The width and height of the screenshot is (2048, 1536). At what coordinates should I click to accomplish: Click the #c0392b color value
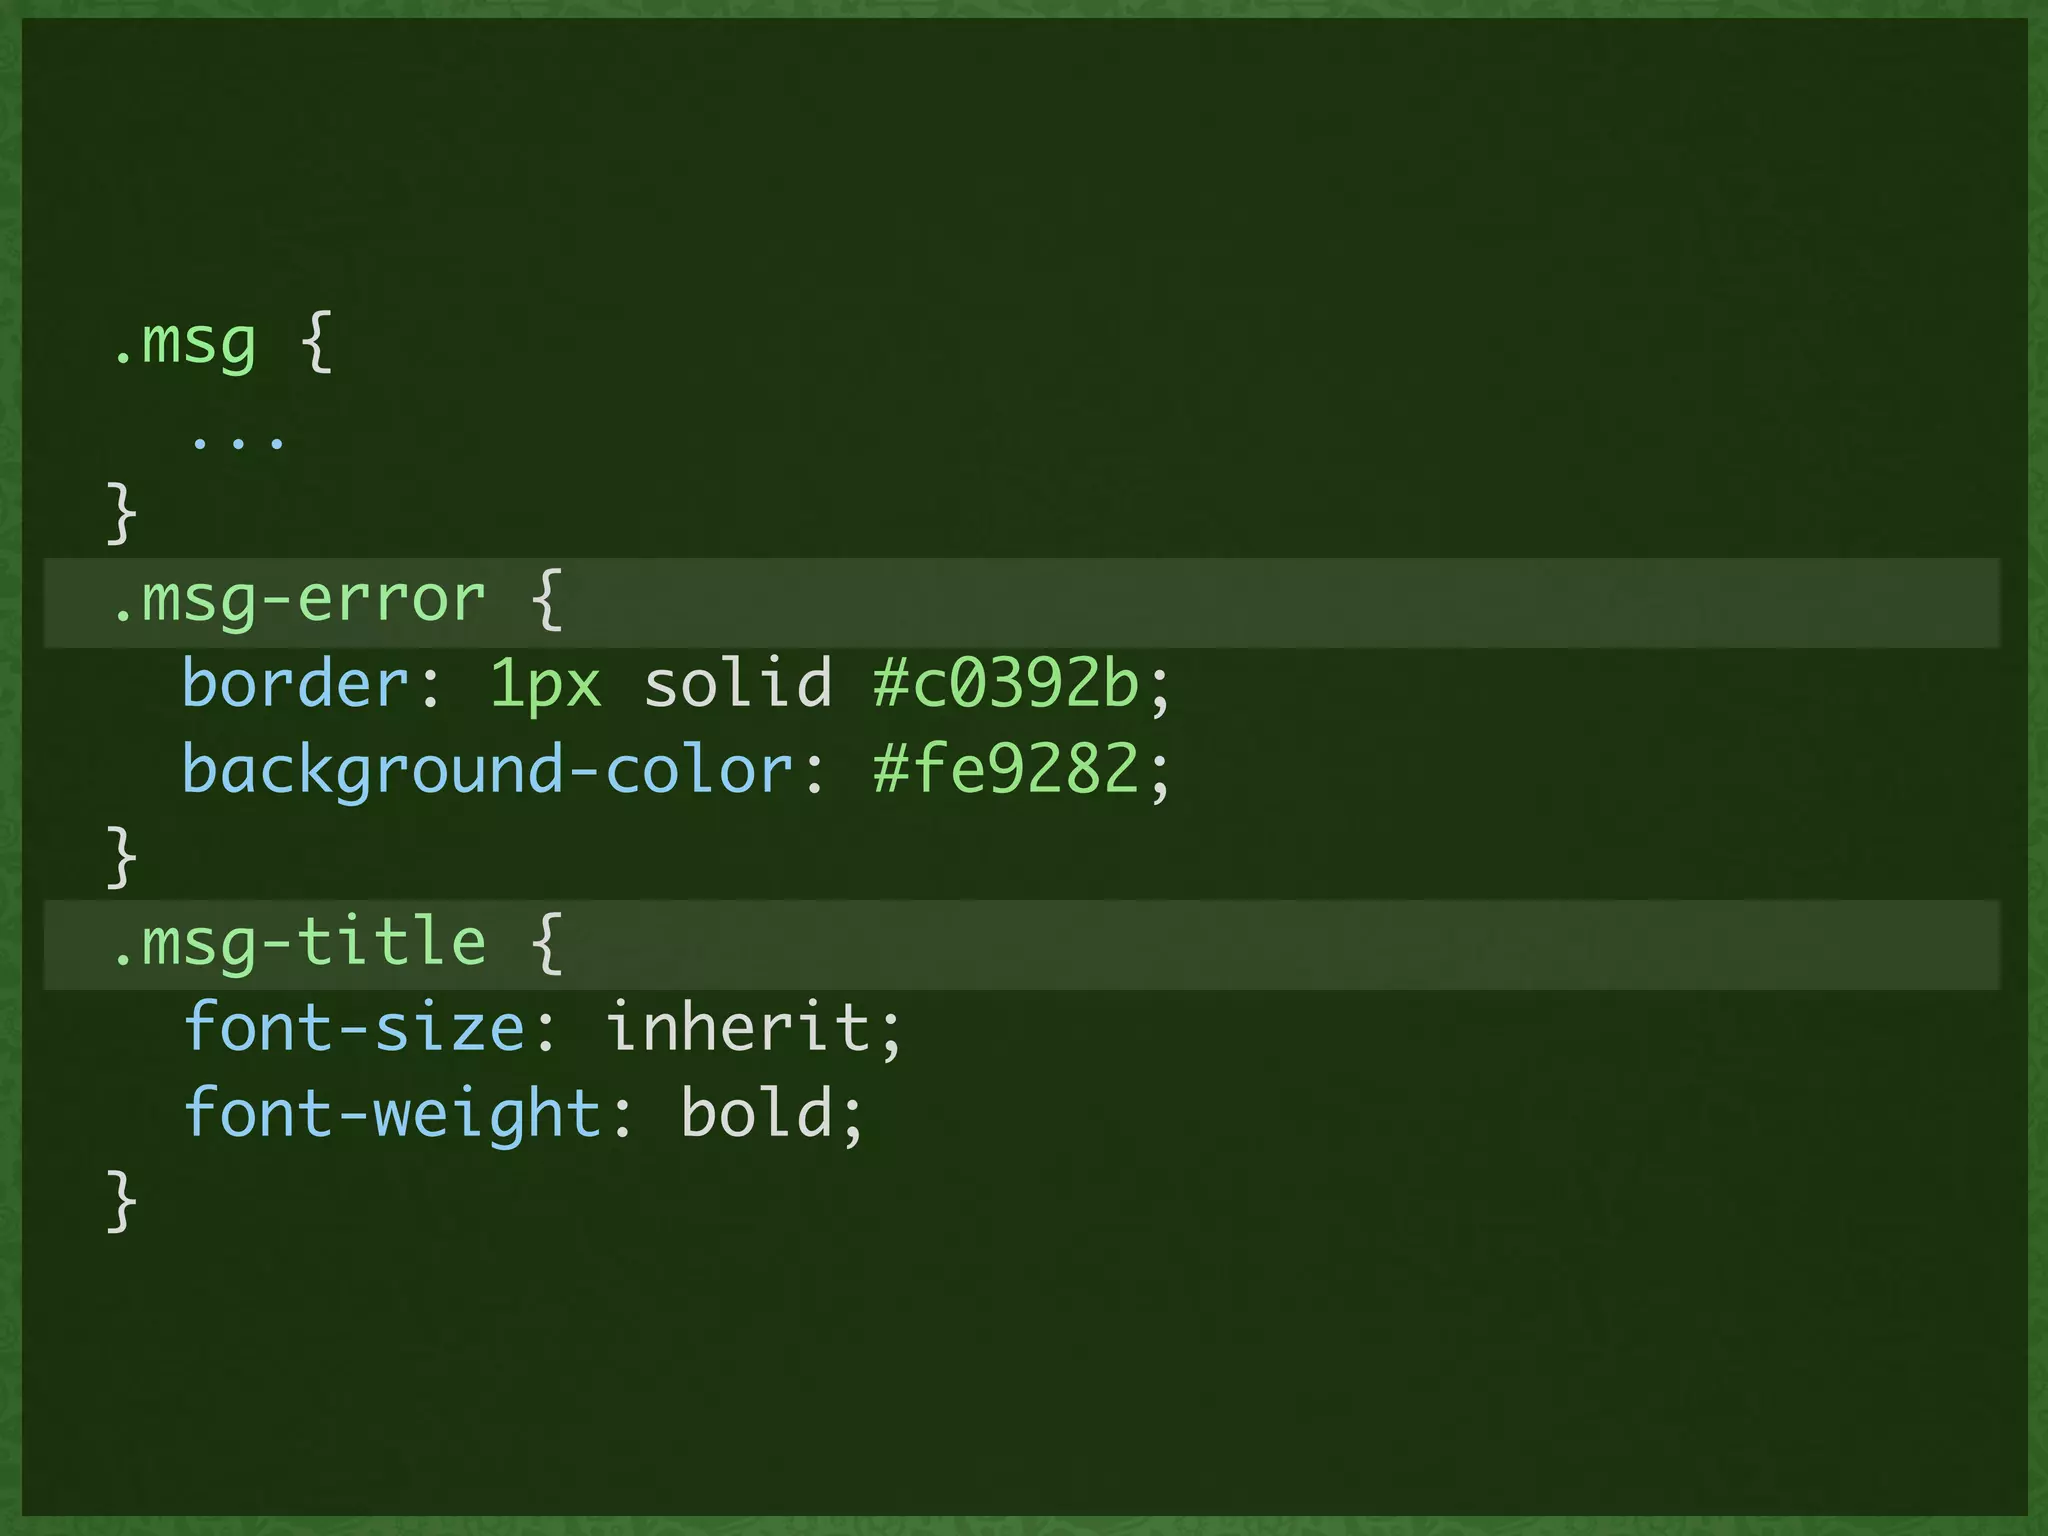pos(1006,684)
